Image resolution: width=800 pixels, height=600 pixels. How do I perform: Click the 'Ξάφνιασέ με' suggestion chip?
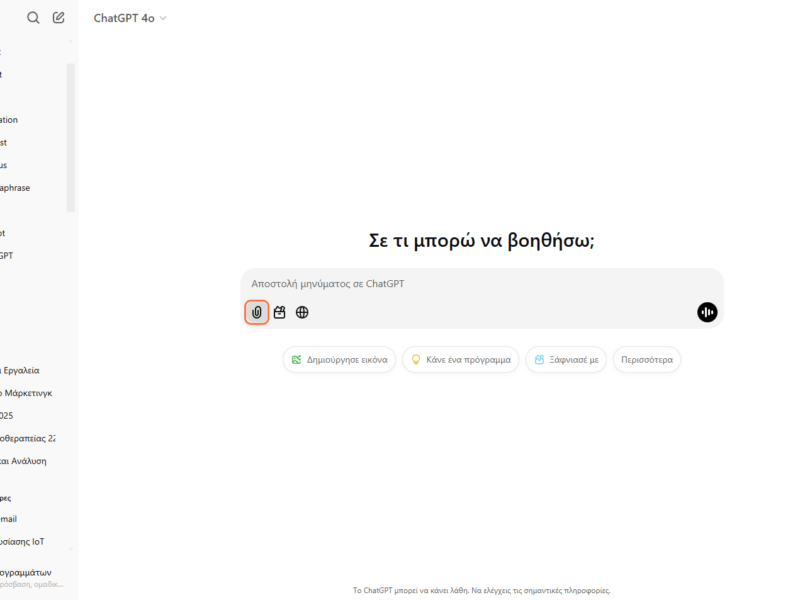tap(566, 360)
